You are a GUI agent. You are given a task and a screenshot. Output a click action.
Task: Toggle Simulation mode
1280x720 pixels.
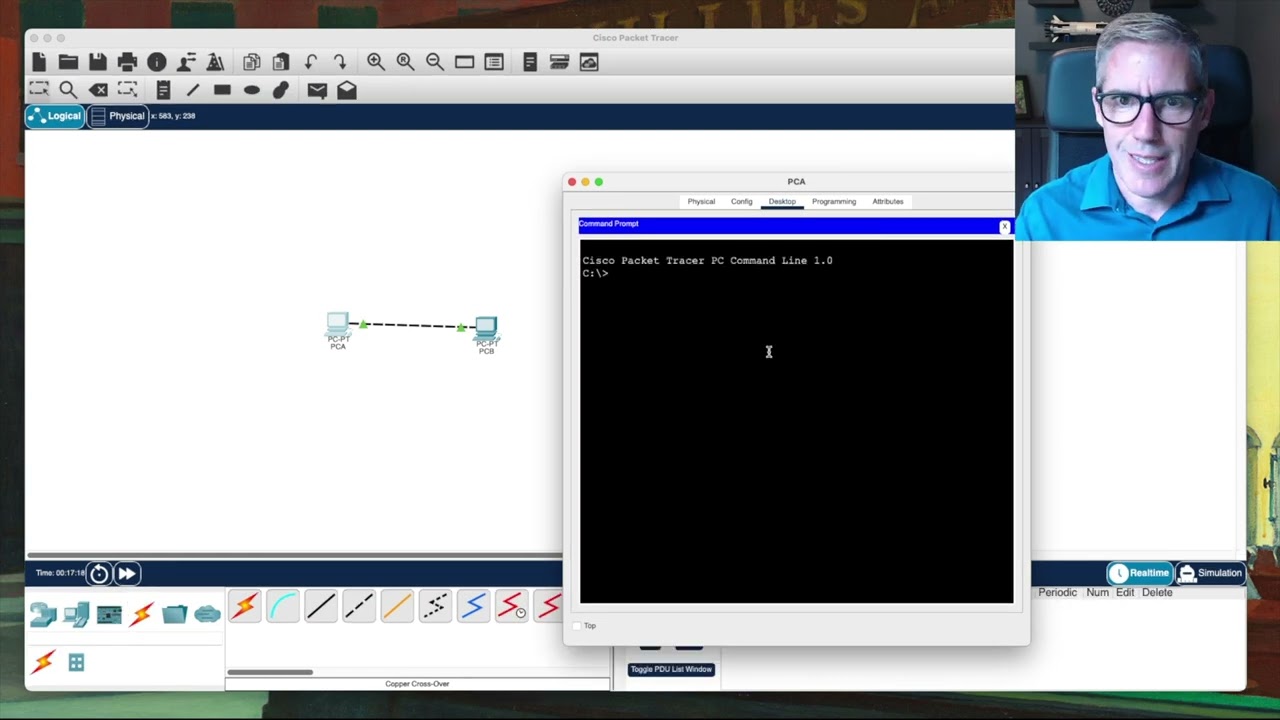pyautogui.click(x=1210, y=573)
